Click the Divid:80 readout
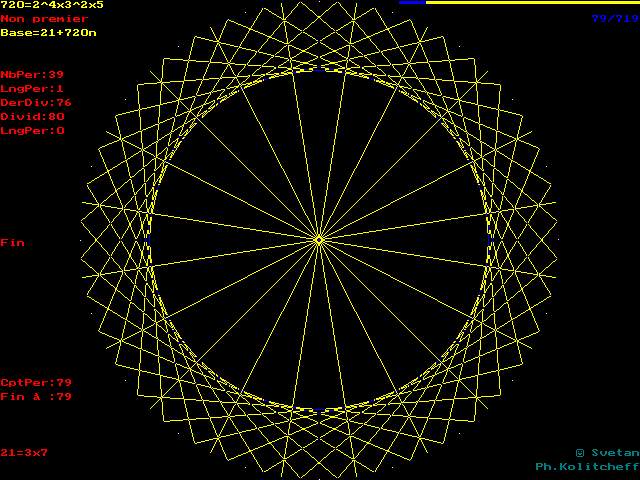 tap(32, 116)
